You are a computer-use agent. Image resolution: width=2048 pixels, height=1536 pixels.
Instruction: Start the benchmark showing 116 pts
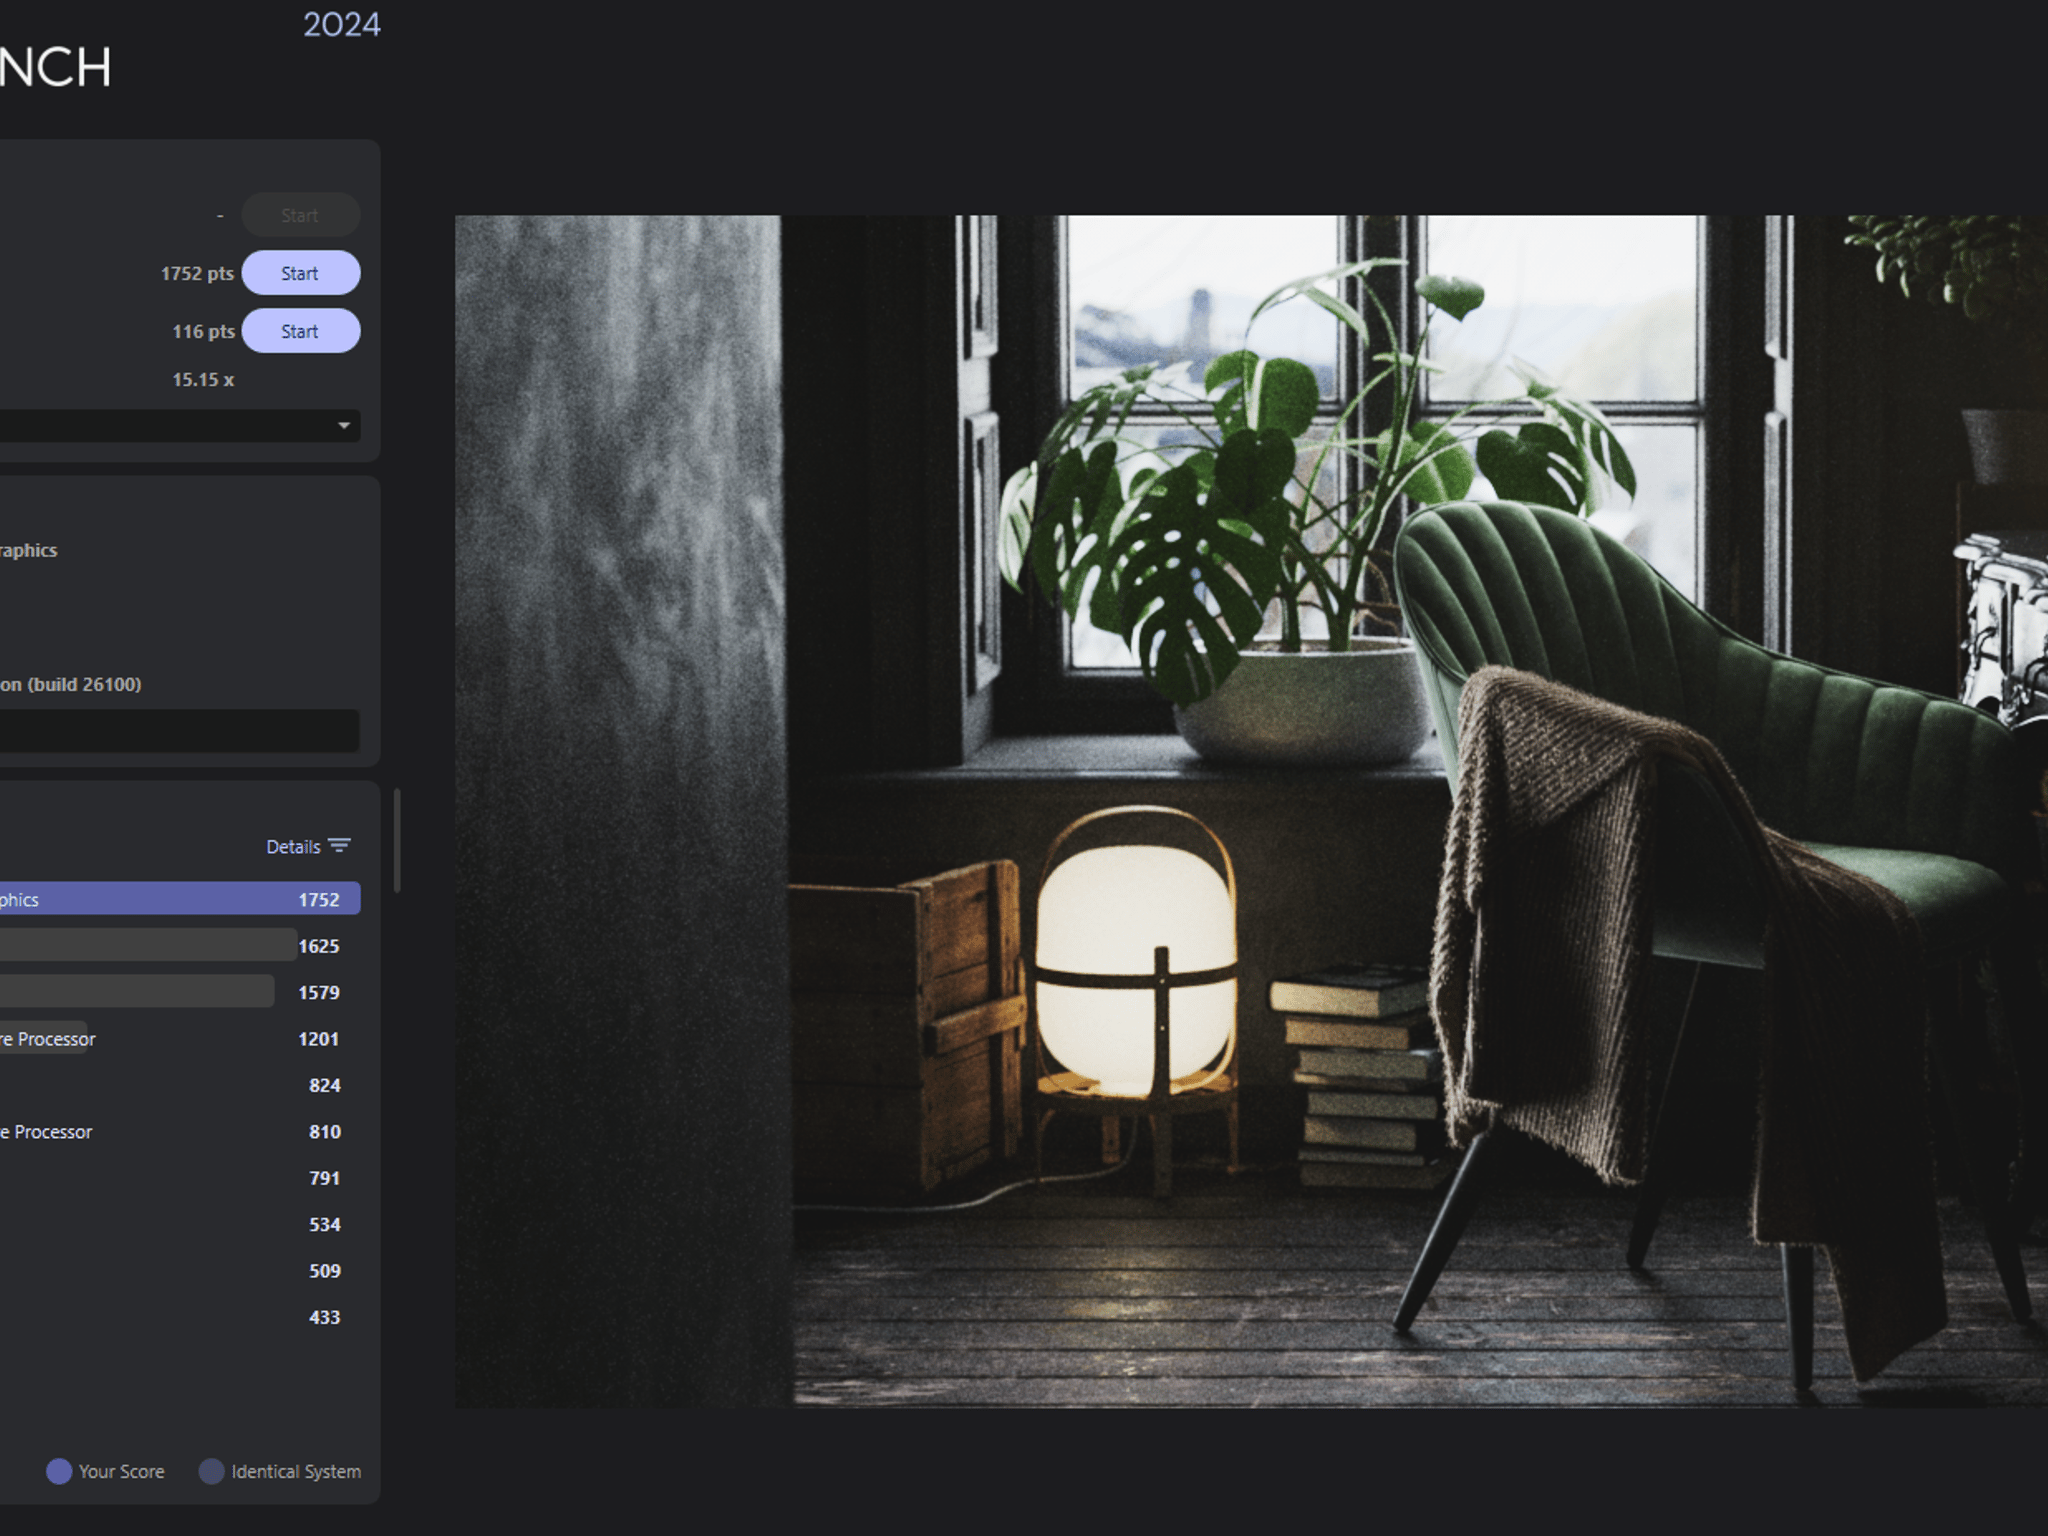(301, 331)
